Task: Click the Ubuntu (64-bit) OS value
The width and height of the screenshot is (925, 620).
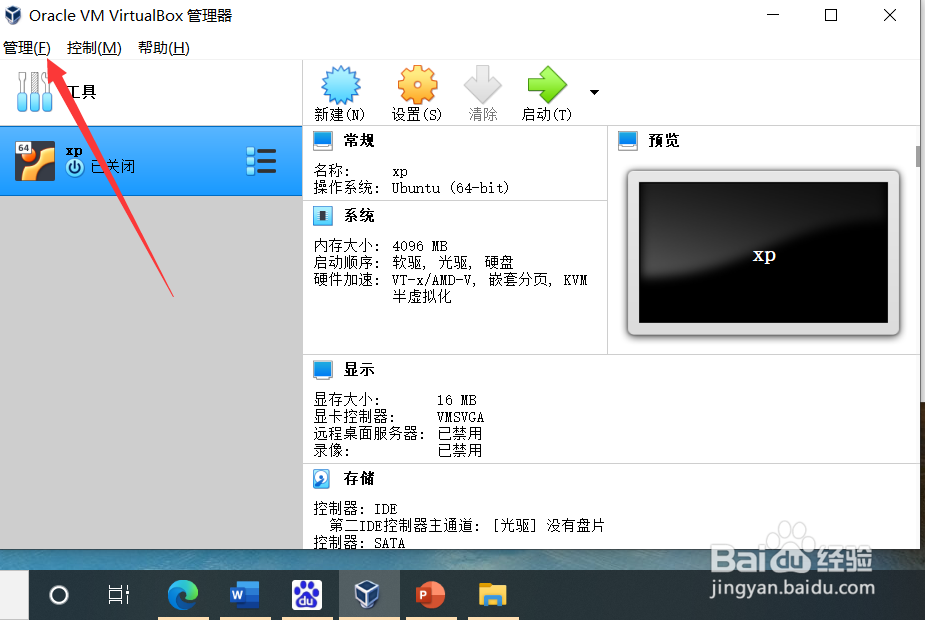Action: coord(450,188)
